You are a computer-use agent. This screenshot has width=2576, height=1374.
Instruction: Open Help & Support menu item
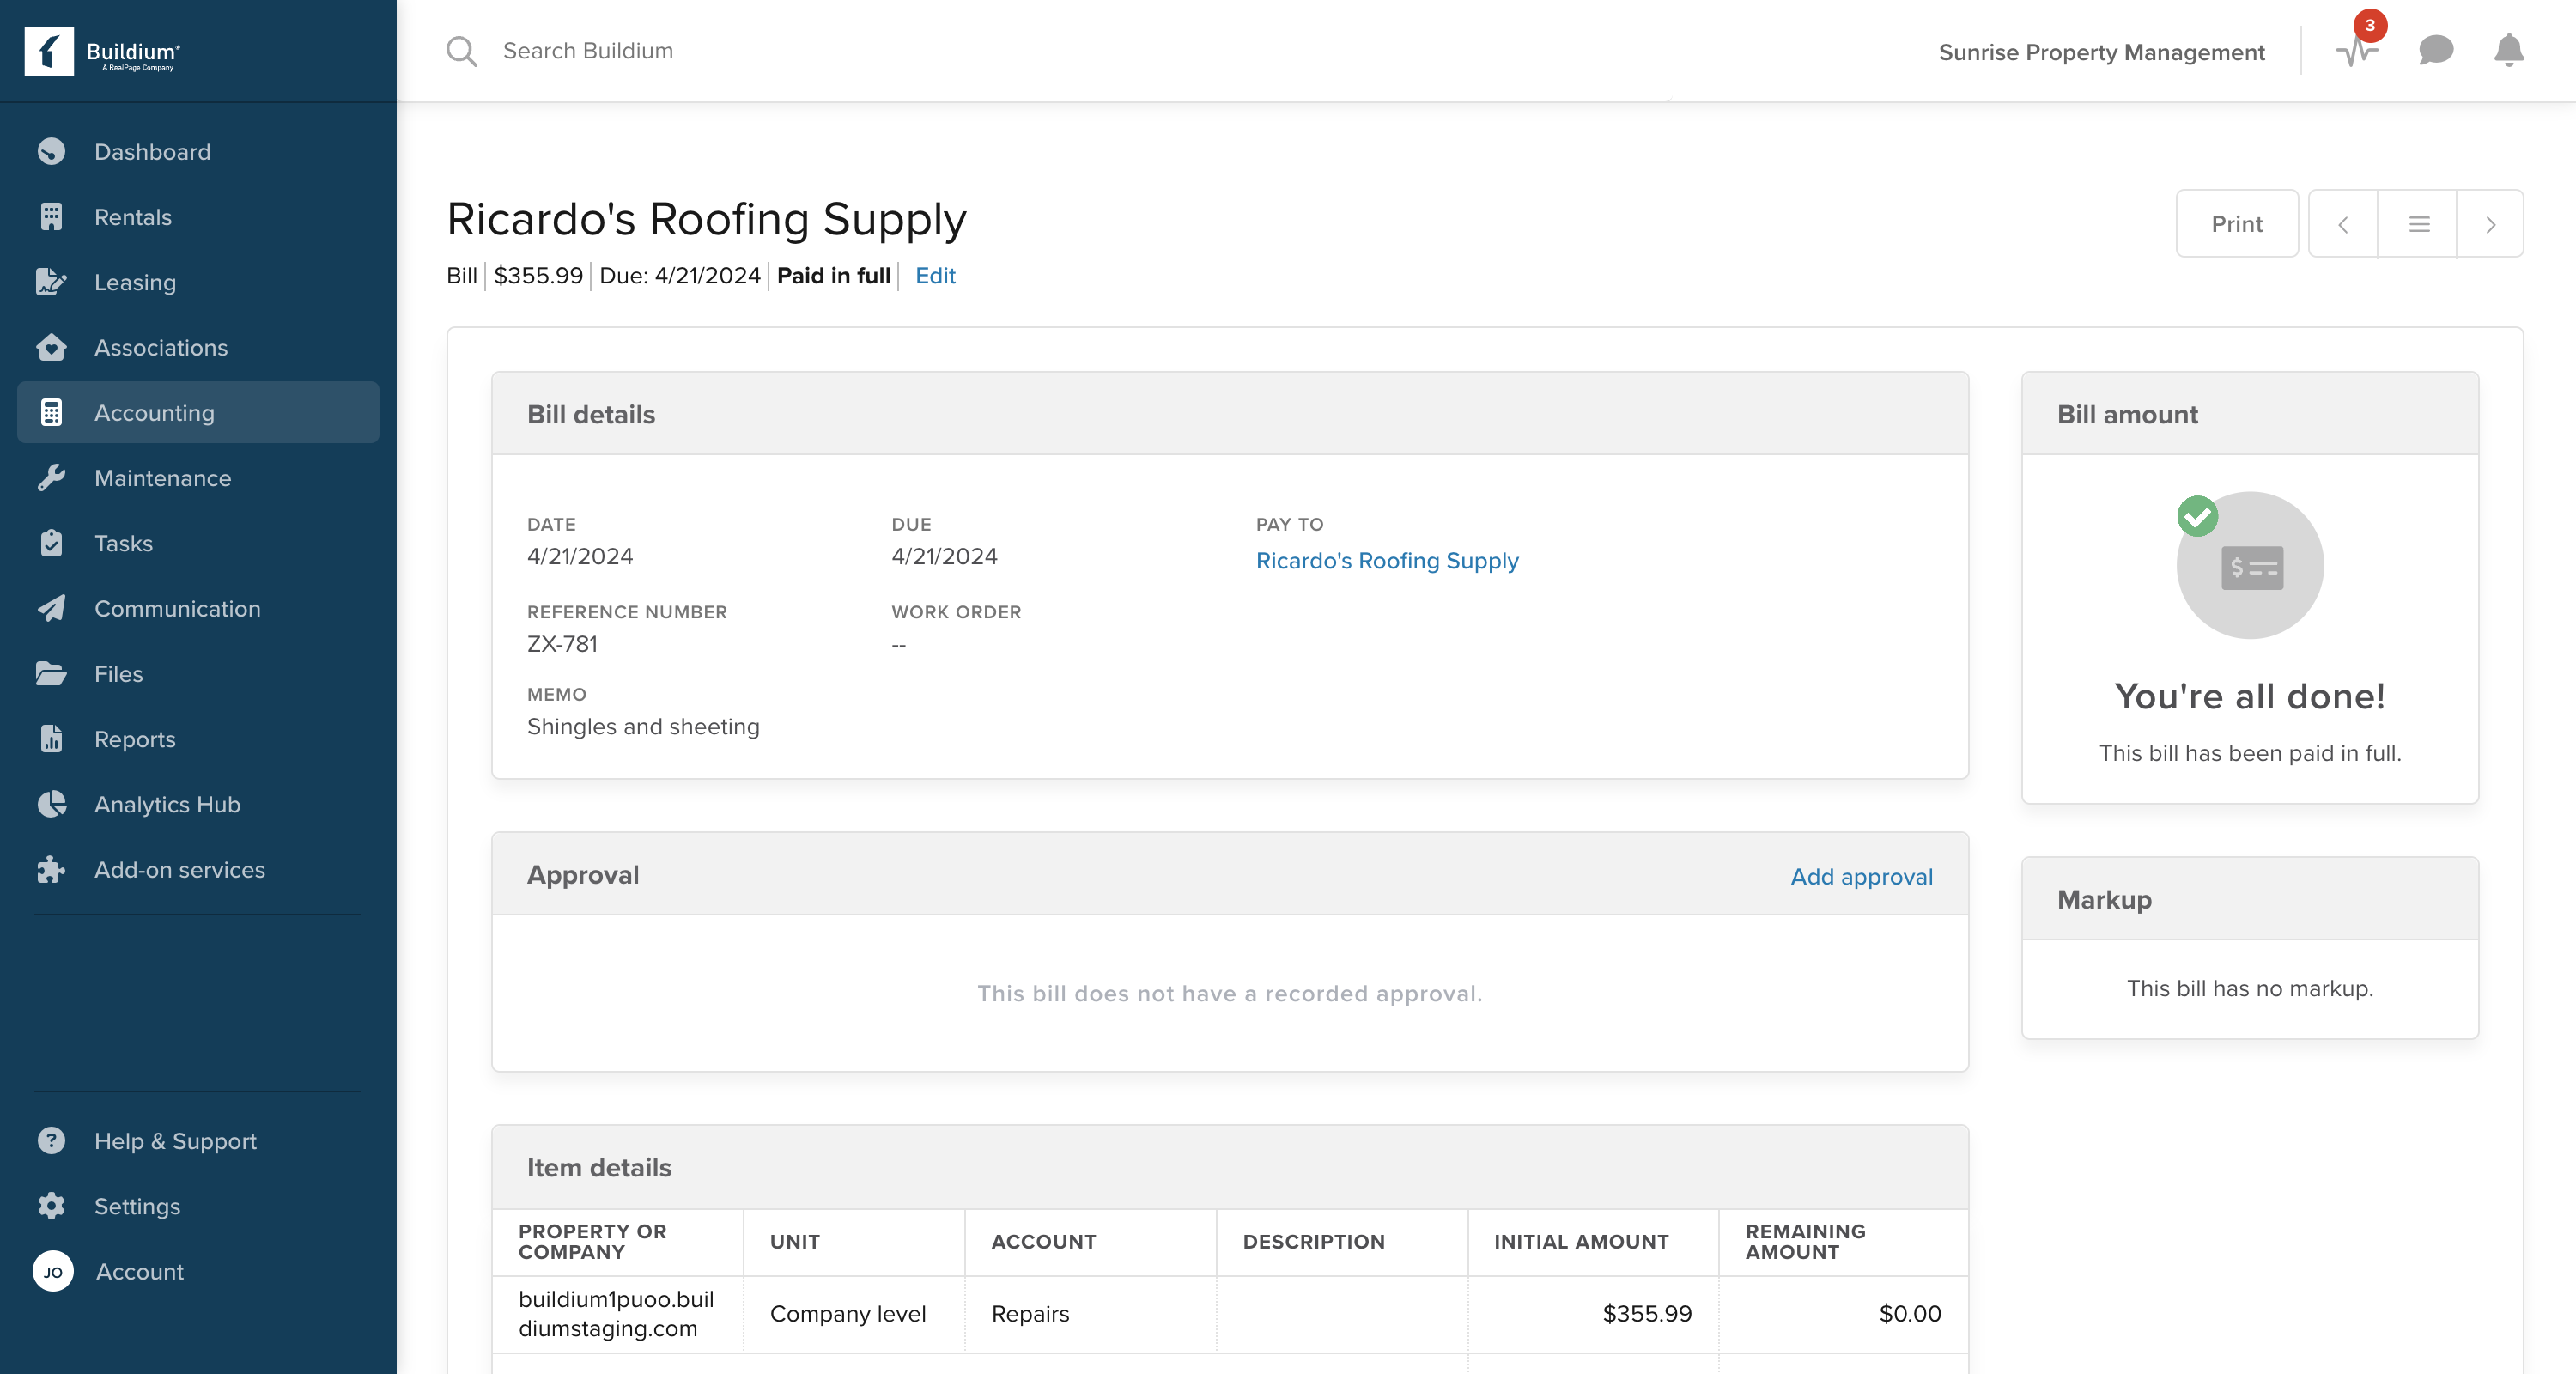[198, 1141]
